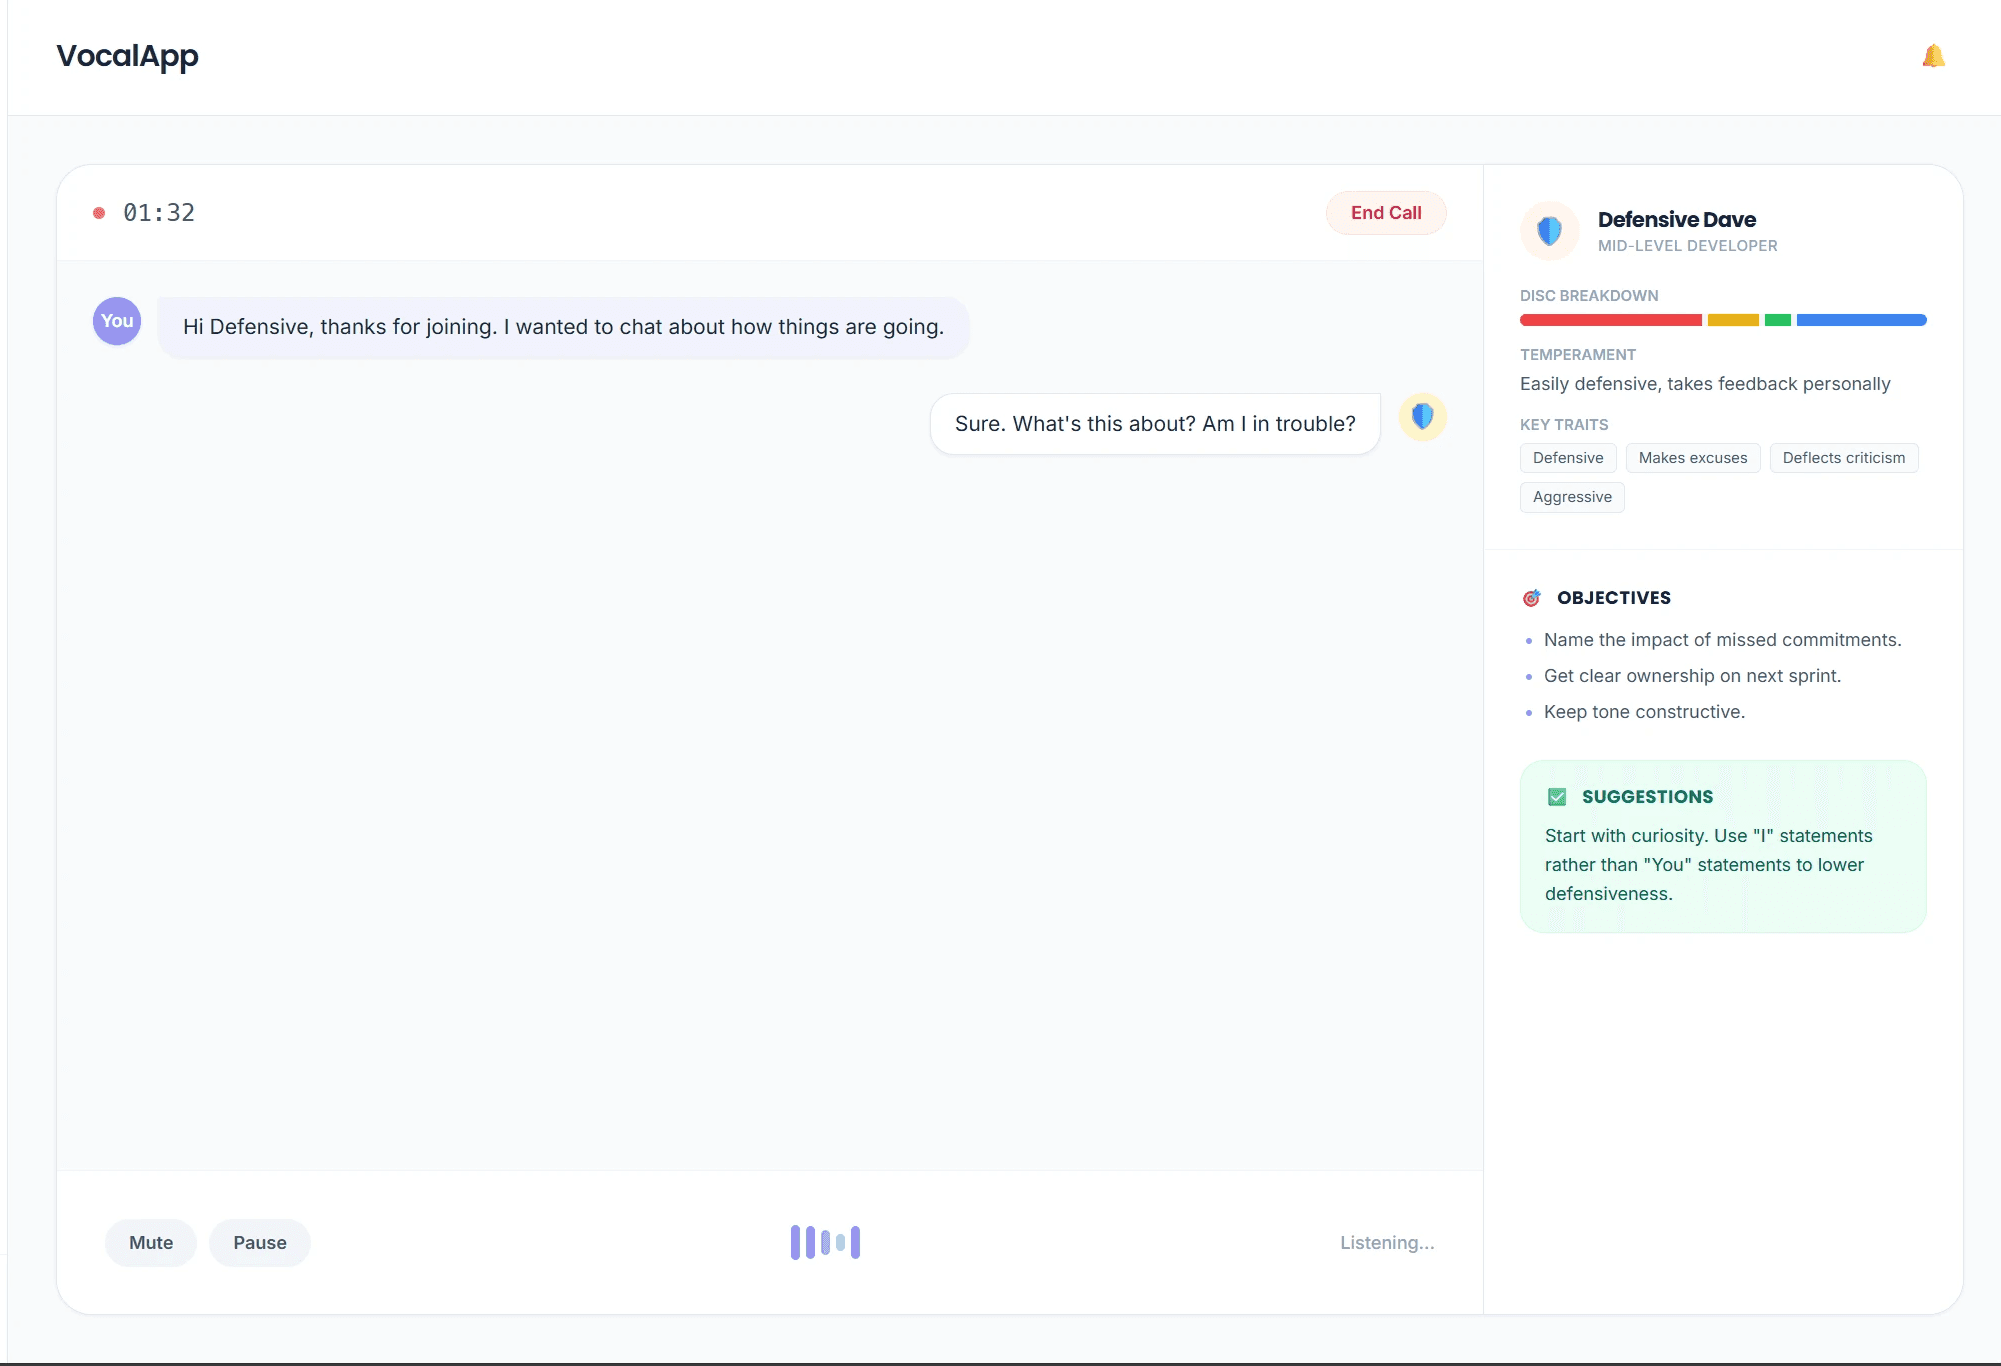Select the Defensive trait tag
2001x1366 pixels.
(1567, 458)
